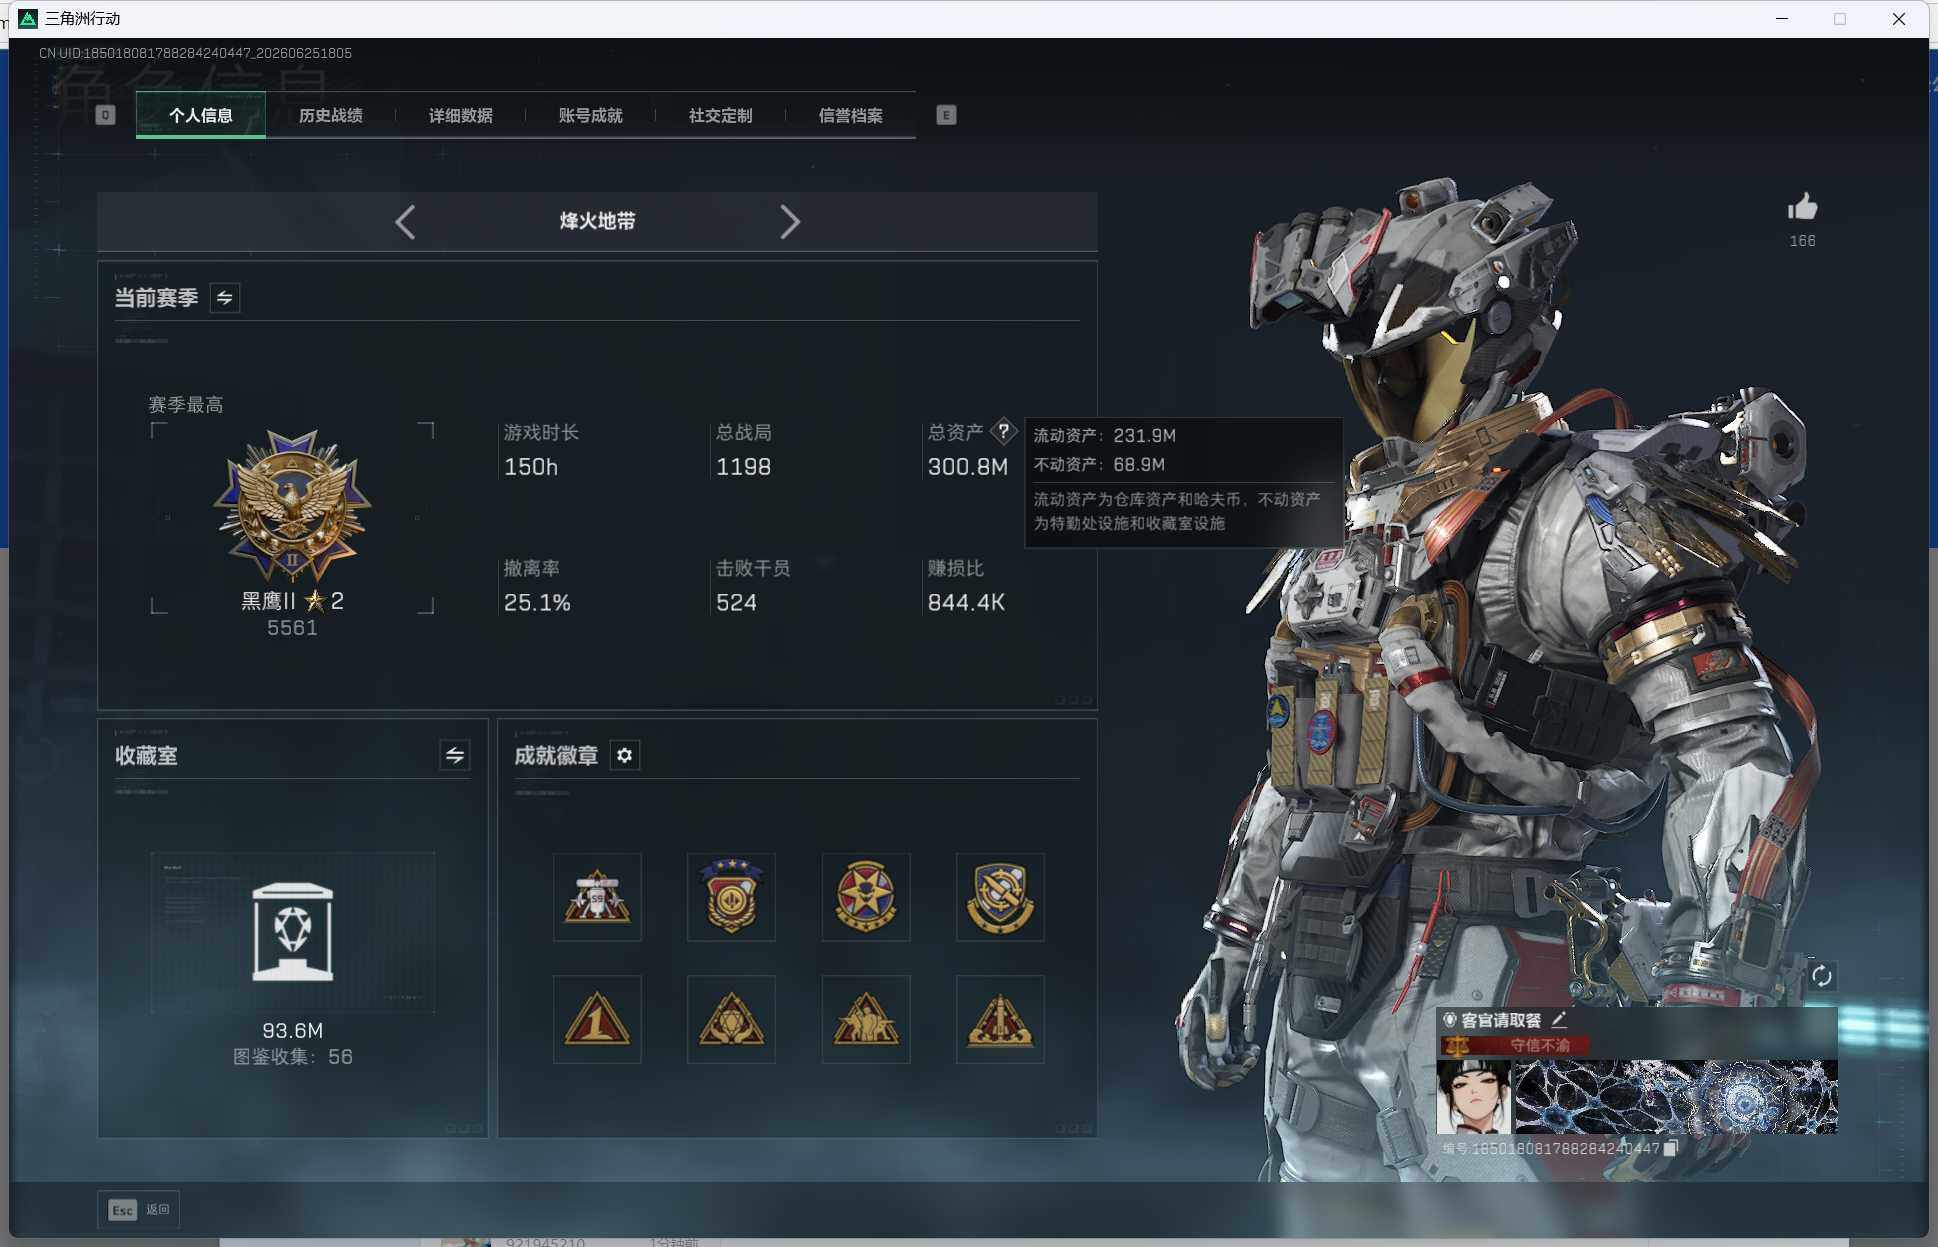Viewport: 1938px width, 1247px height.
Task: Select the navy shield crossed-tools badge
Action: [1000, 897]
